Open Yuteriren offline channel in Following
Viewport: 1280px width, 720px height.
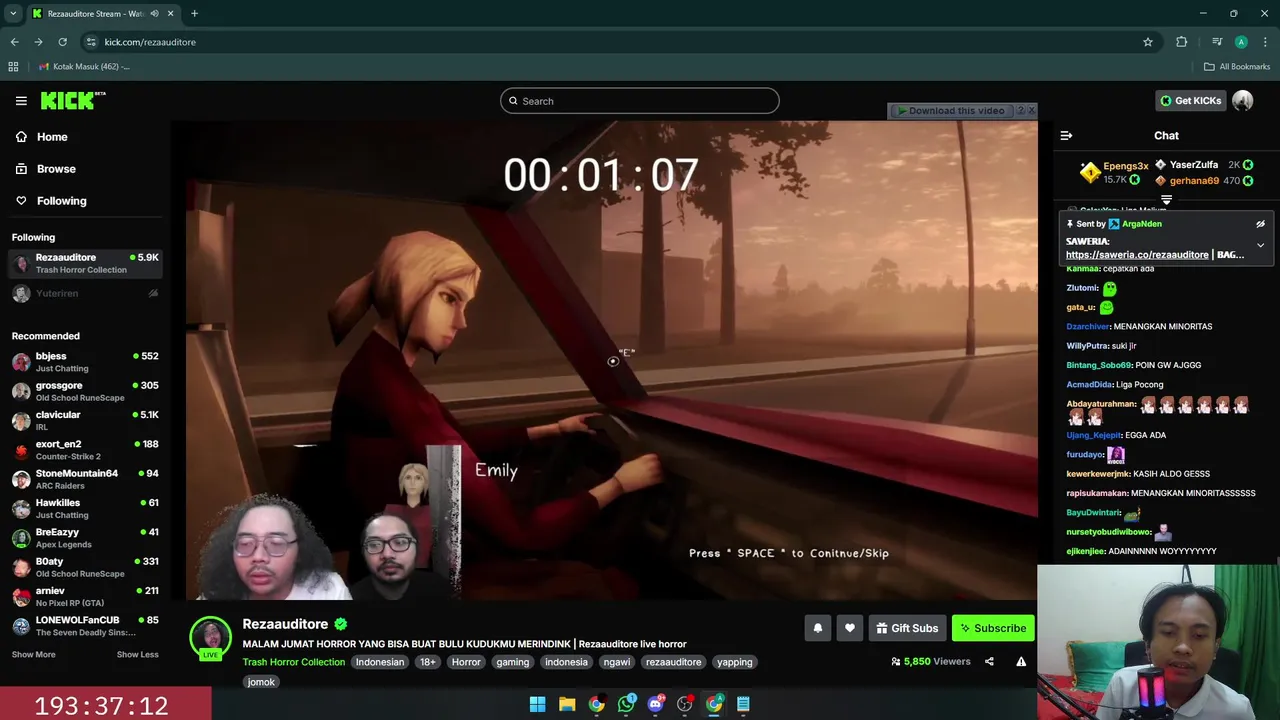[85, 294]
